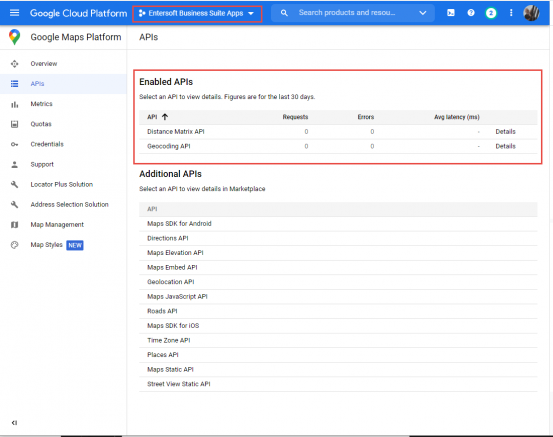The width and height of the screenshot is (553, 437).
Task: Select Maps Static API
Action: [338, 369]
